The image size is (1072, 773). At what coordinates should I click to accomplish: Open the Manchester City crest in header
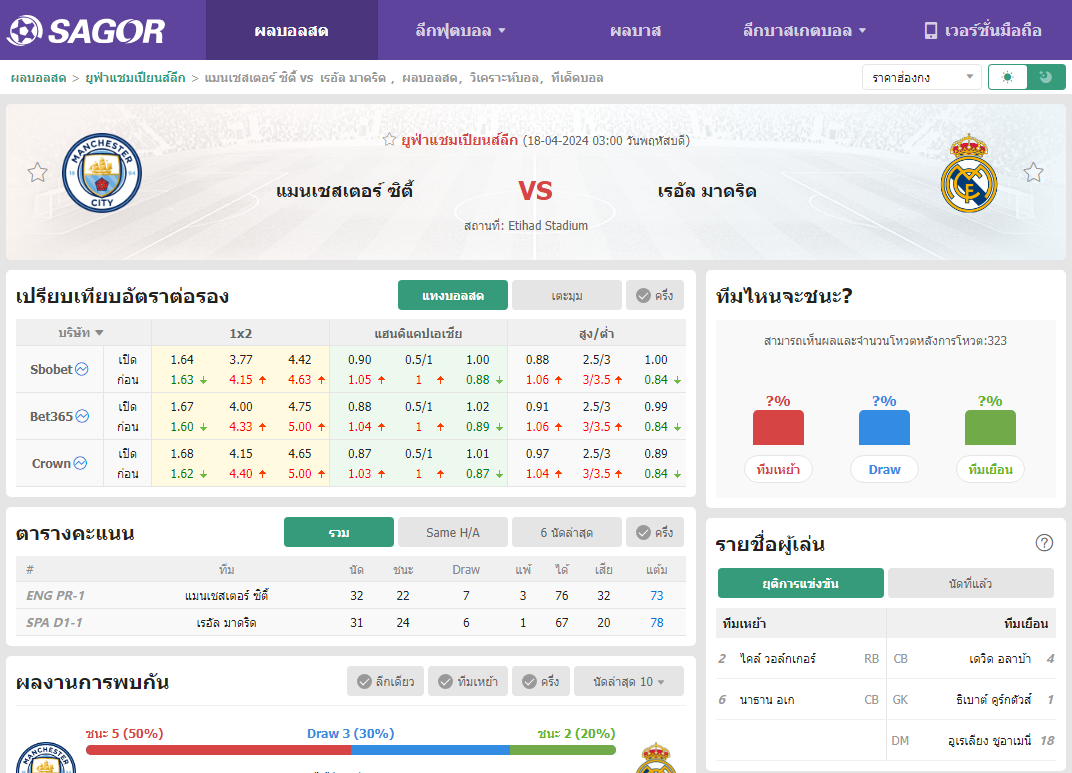point(102,172)
